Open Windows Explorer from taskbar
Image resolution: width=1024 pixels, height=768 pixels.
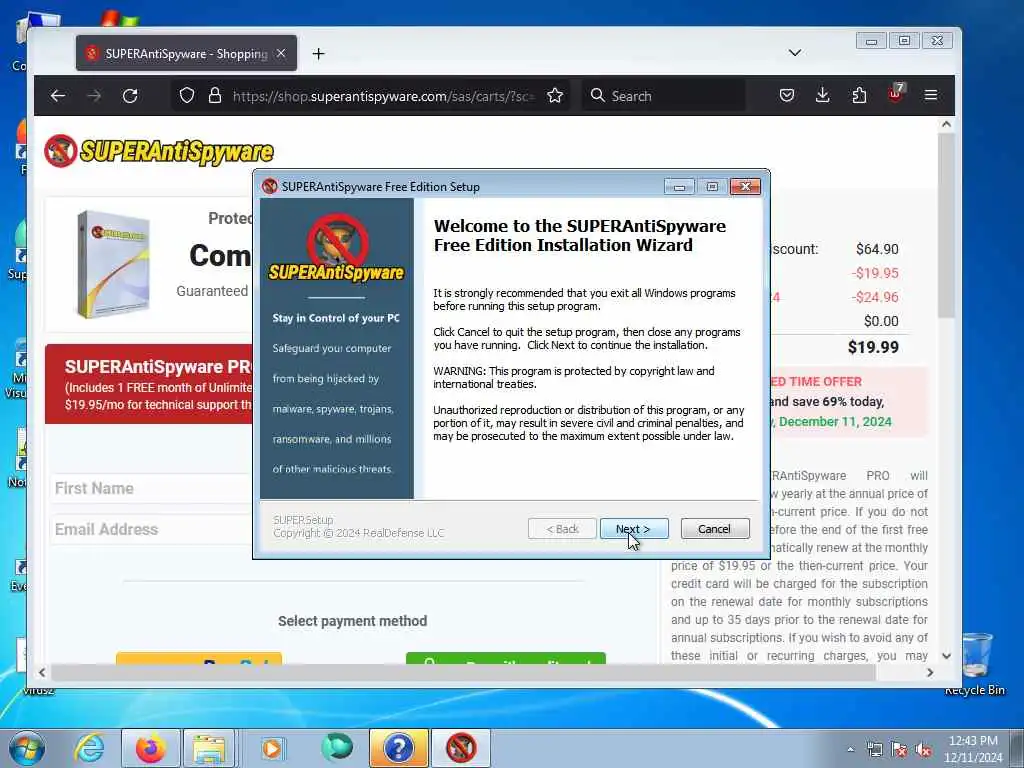pos(208,748)
